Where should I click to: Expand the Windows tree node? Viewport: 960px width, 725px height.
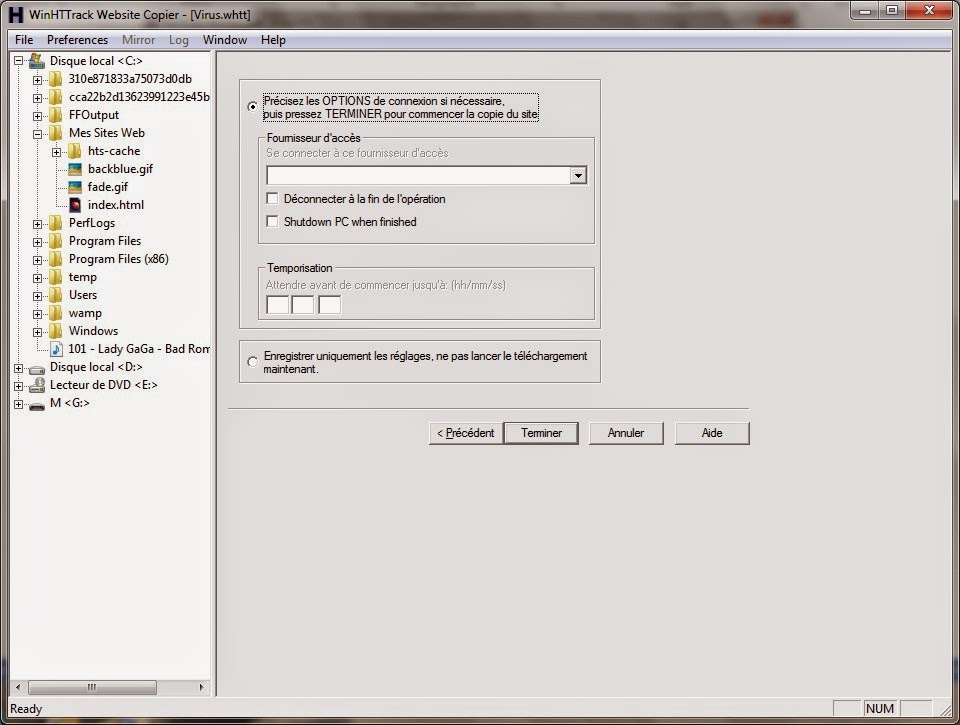click(x=37, y=331)
